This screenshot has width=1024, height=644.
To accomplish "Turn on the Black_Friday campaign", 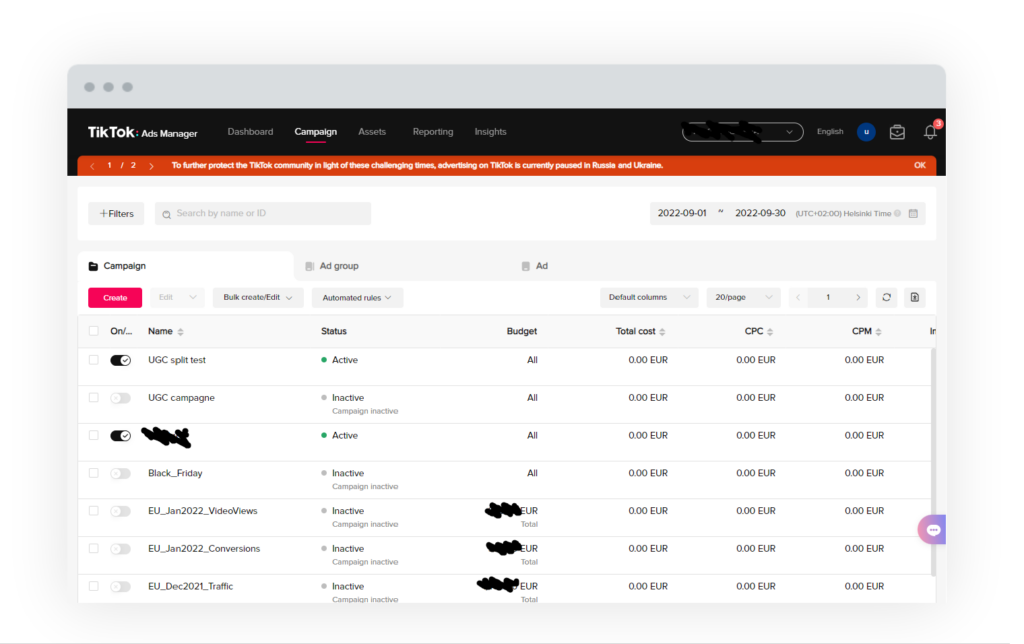I will [x=120, y=474].
